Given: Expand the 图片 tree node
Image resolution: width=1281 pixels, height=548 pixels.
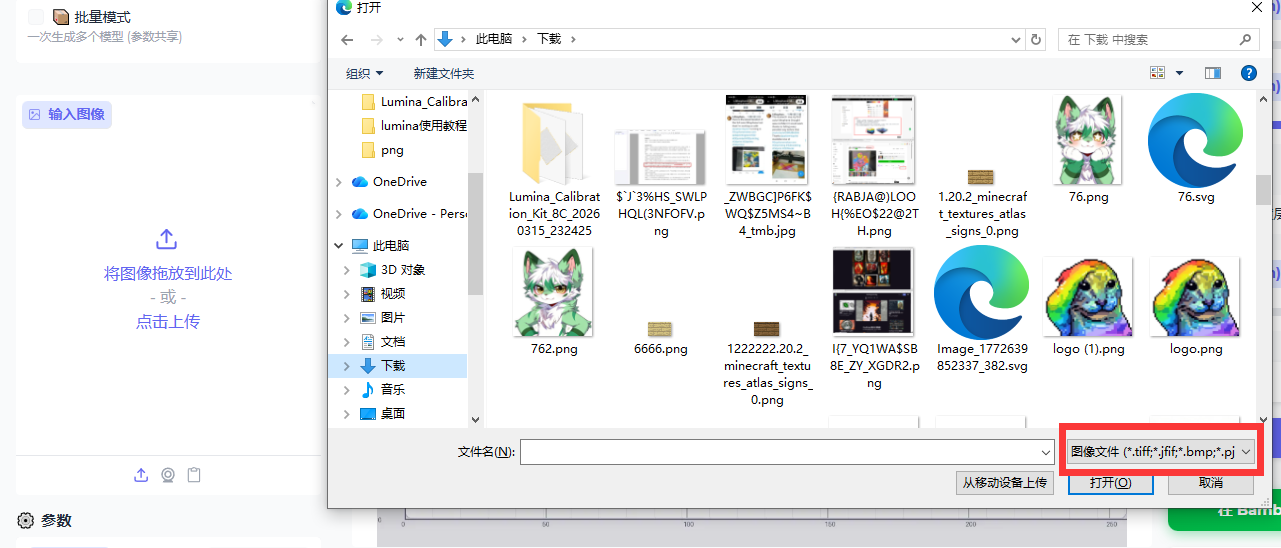Looking at the screenshot, I should coord(347,318).
